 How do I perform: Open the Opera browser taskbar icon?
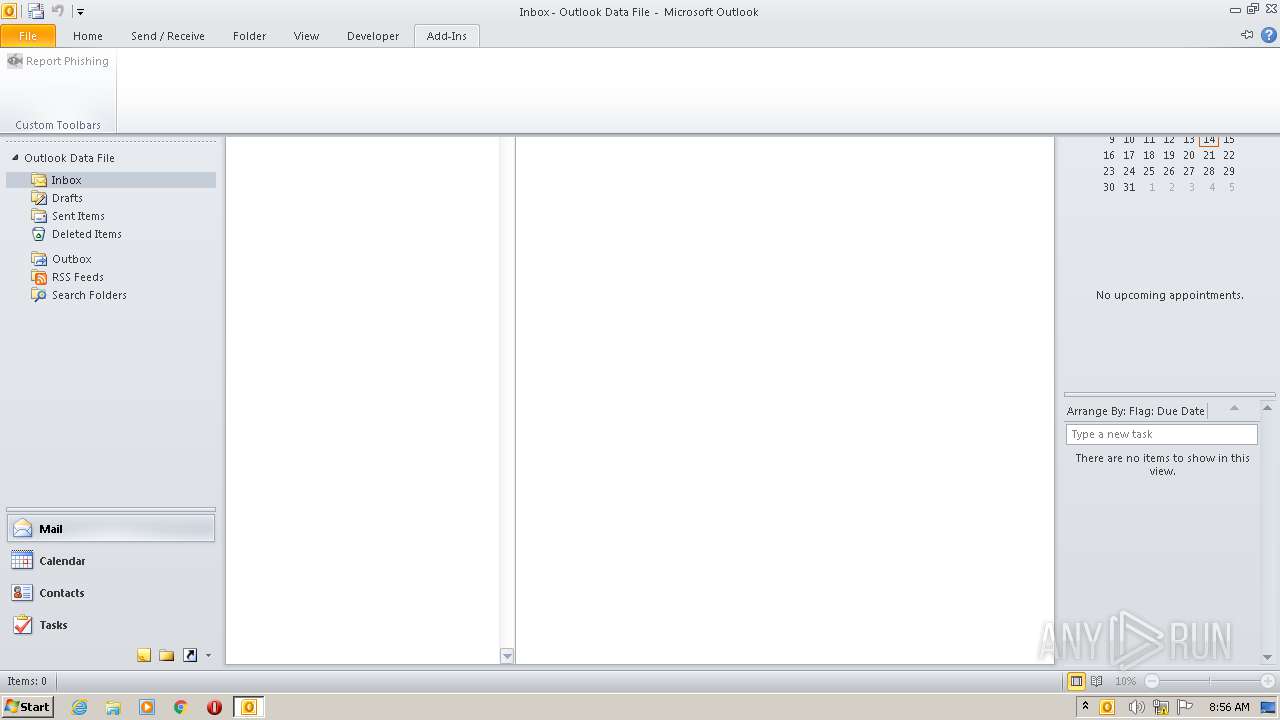point(214,707)
